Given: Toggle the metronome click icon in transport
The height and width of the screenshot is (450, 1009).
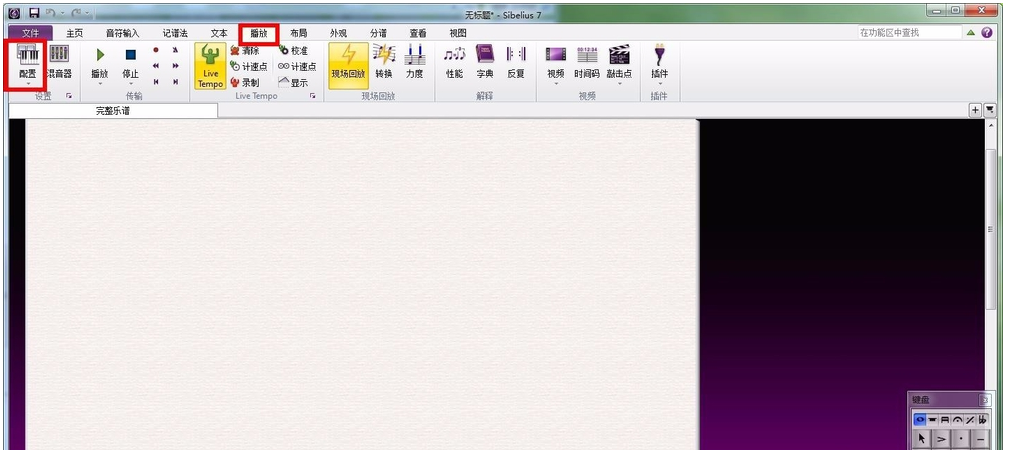Looking at the screenshot, I should coord(175,50).
